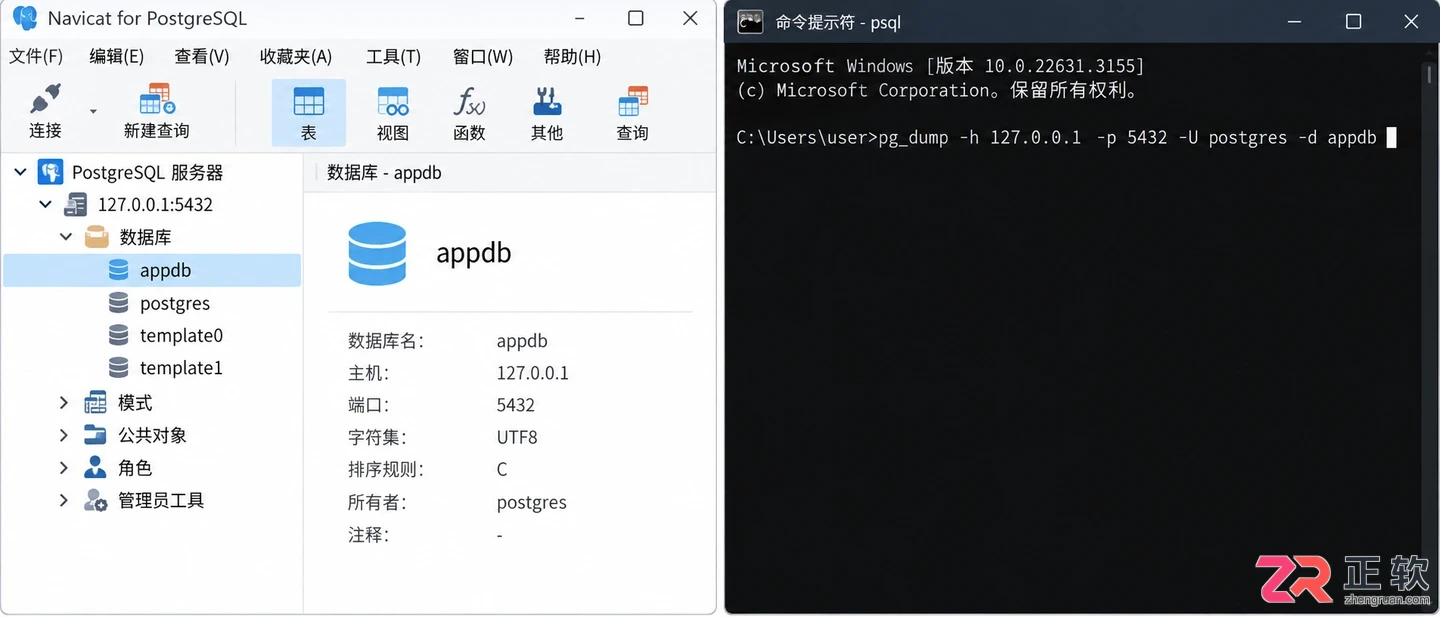
Task: Click the template0 database icon
Action: pos(118,335)
